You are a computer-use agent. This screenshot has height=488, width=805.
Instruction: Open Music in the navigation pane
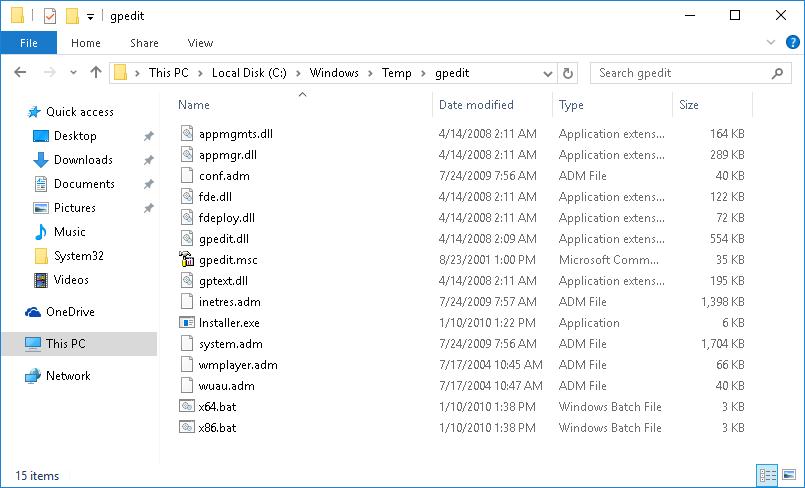click(x=69, y=232)
